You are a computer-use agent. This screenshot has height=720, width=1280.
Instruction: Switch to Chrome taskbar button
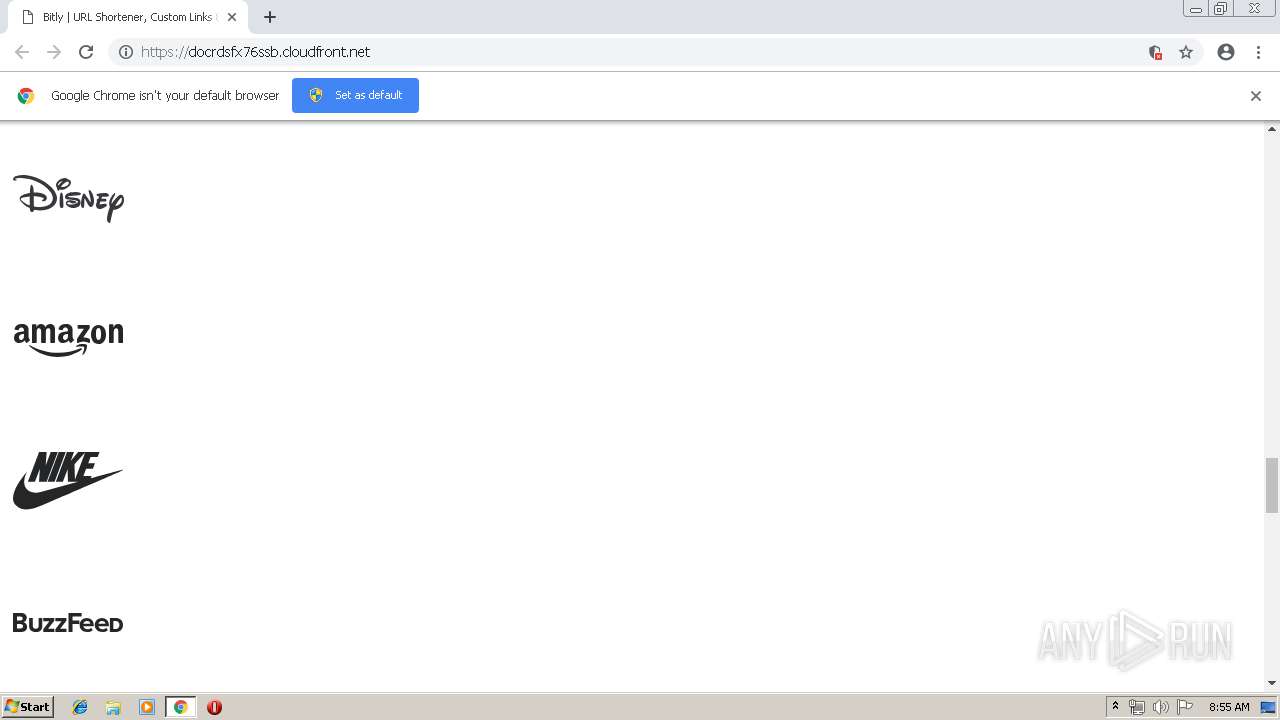click(180, 707)
